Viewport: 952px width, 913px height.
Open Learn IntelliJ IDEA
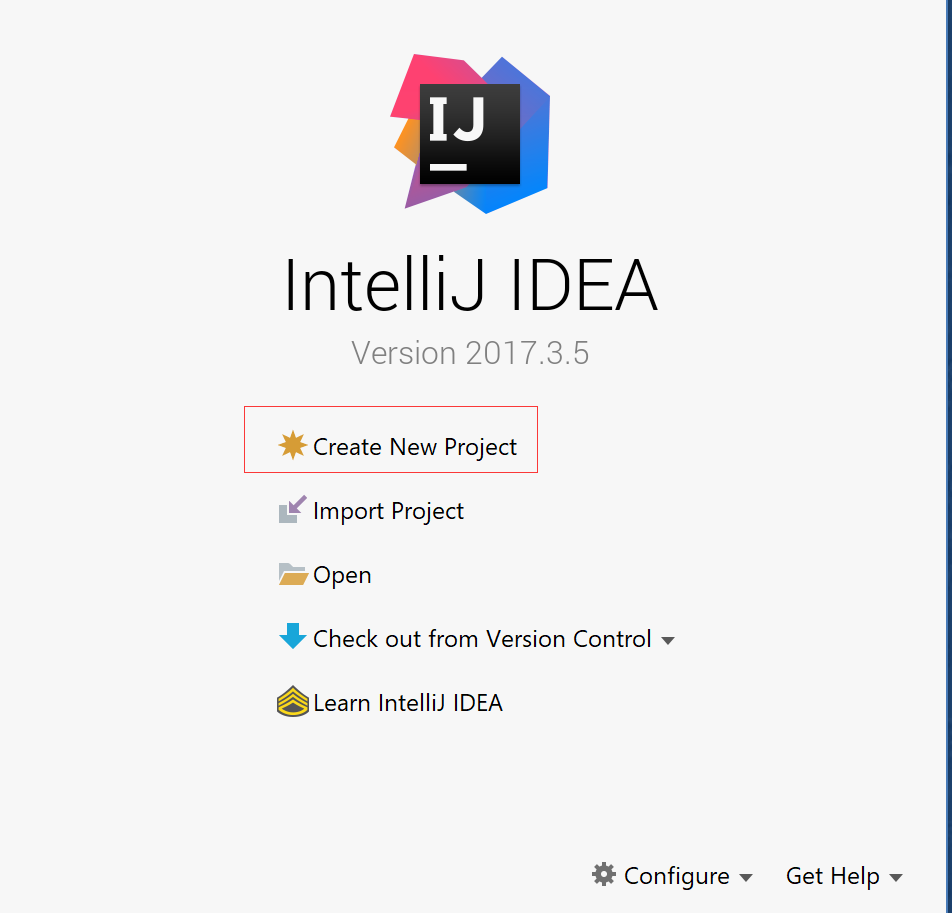coord(408,703)
